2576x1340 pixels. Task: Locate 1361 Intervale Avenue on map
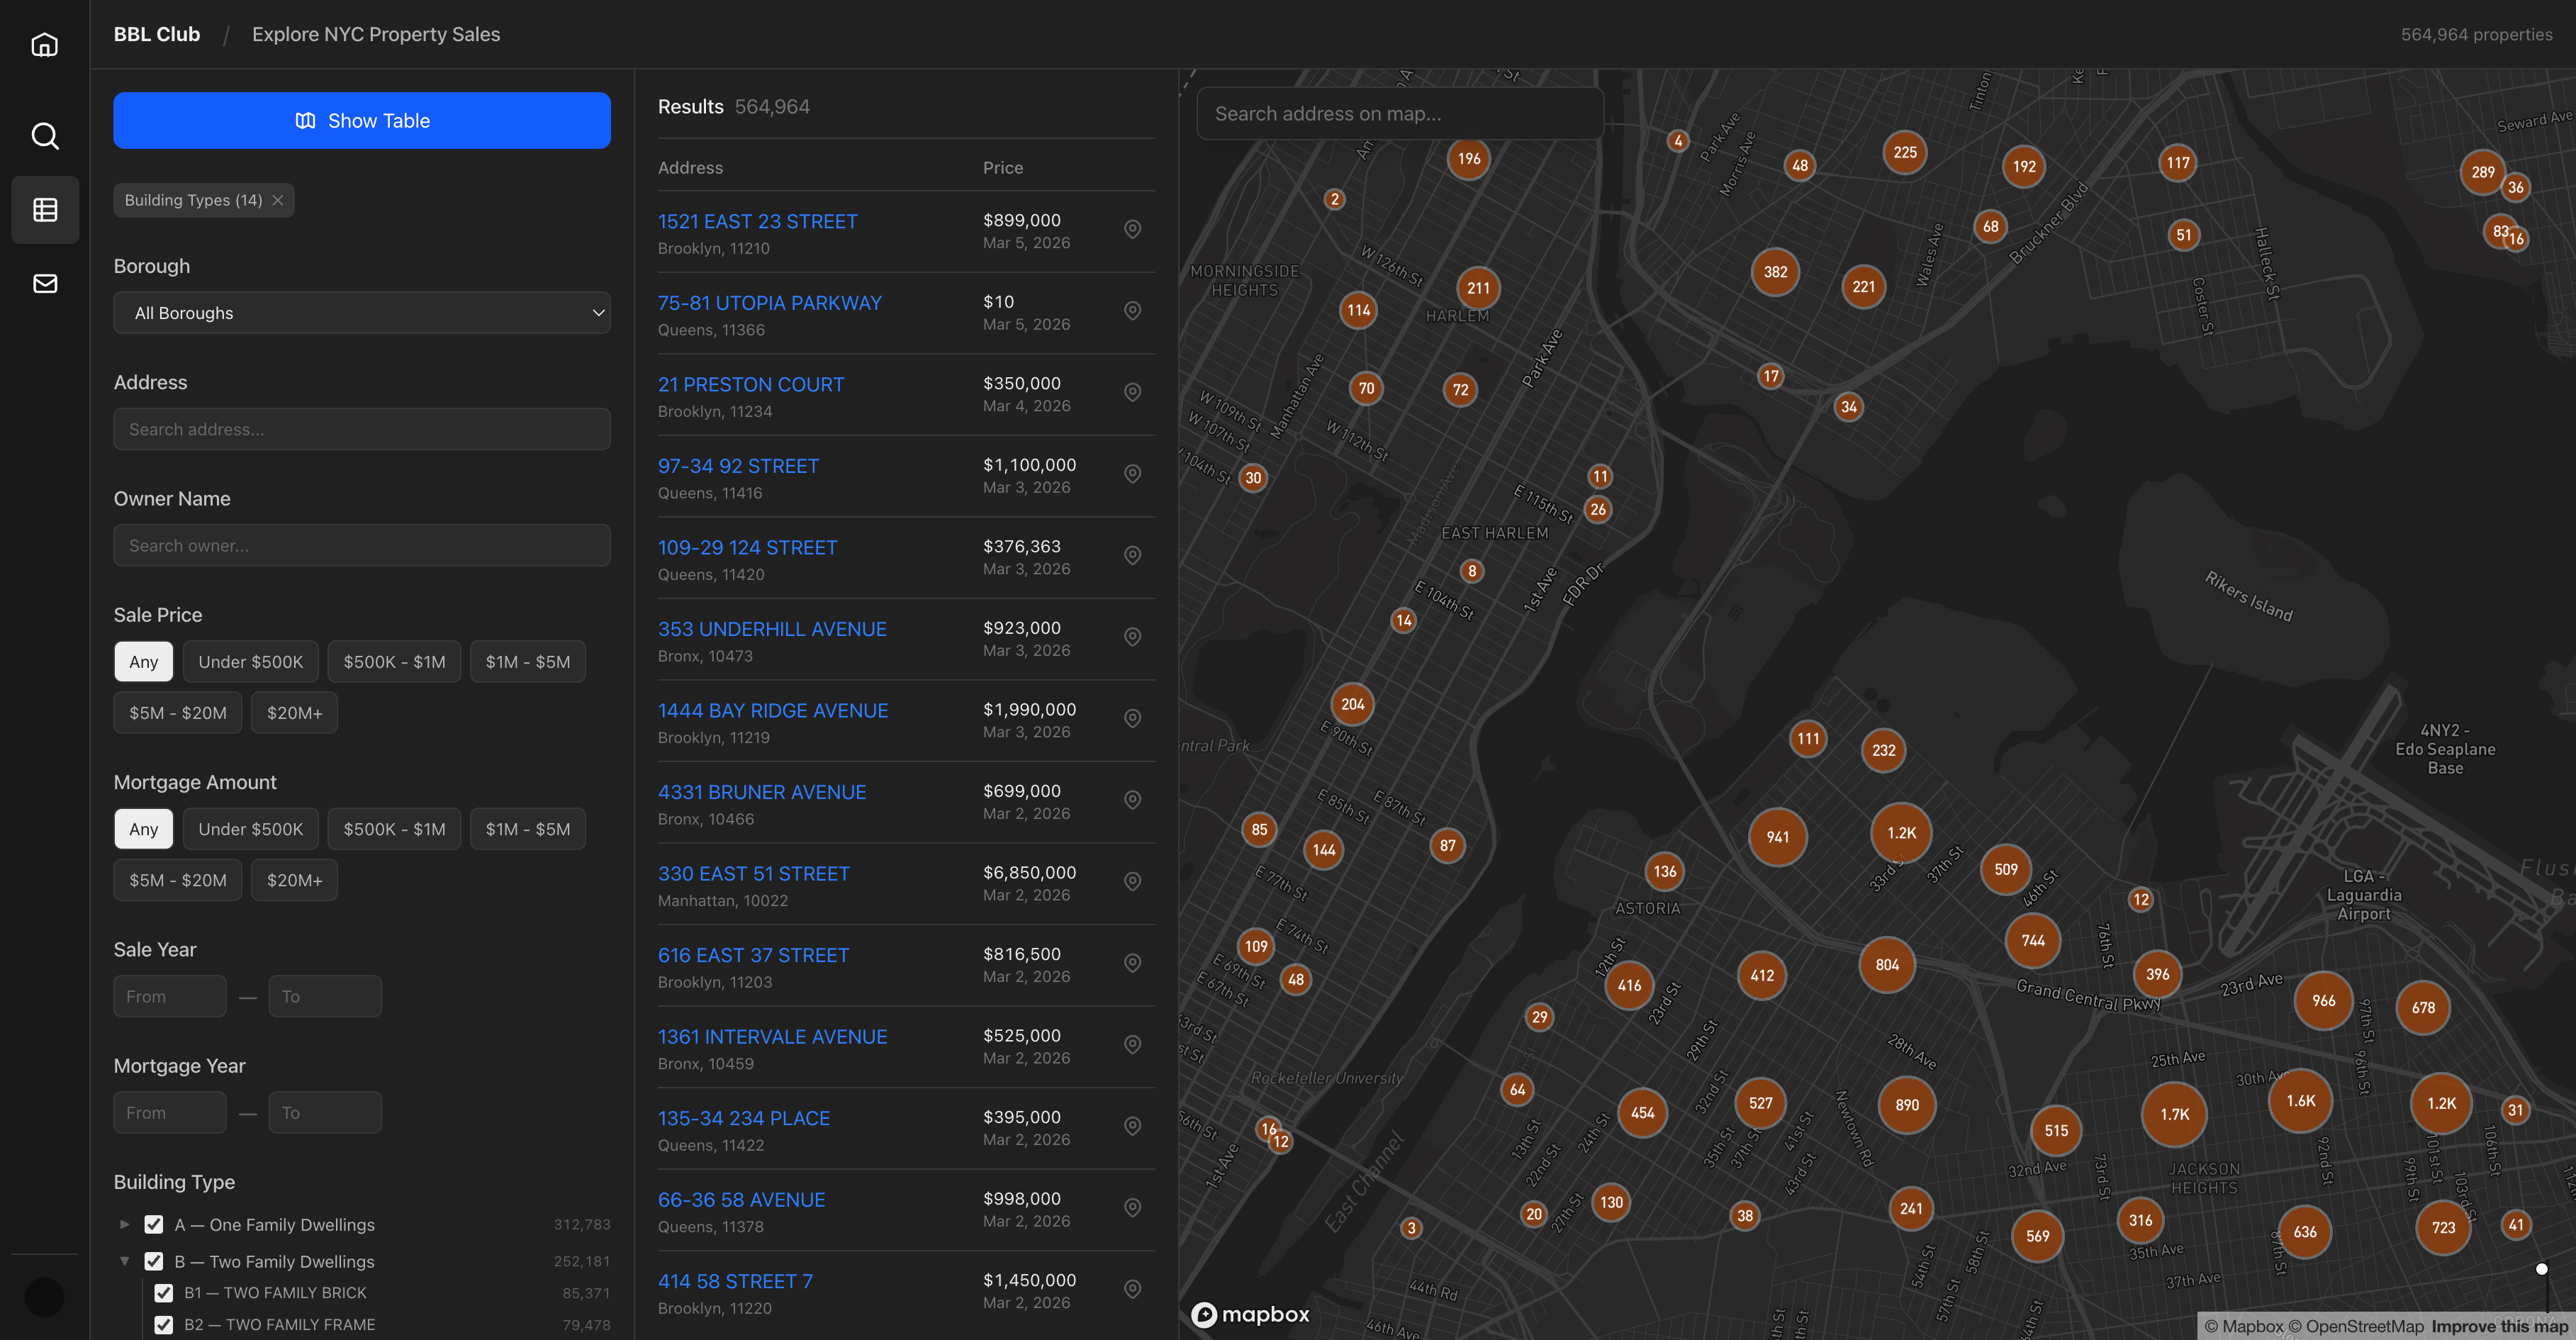pyautogui.click(x=1132, y=1044)
